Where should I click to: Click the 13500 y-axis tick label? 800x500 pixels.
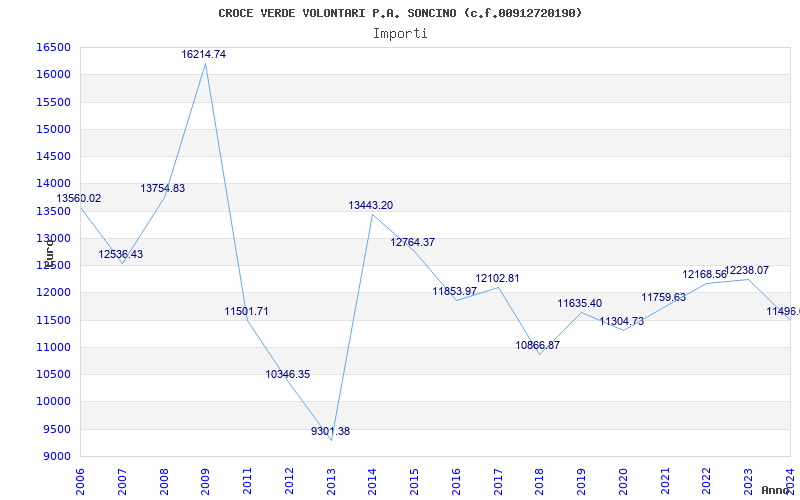[53, 211]
